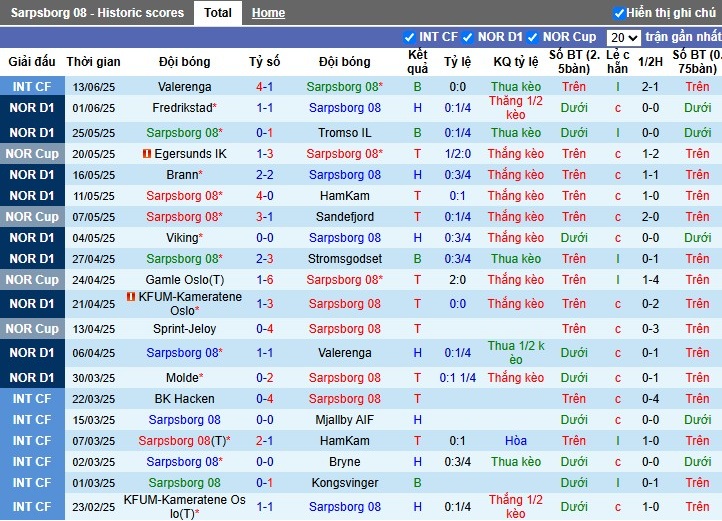Image resolution: width=722 pixels, height=521 pixels.
Task: Select the Thời gian column header
Action: [x=93, y=62]
